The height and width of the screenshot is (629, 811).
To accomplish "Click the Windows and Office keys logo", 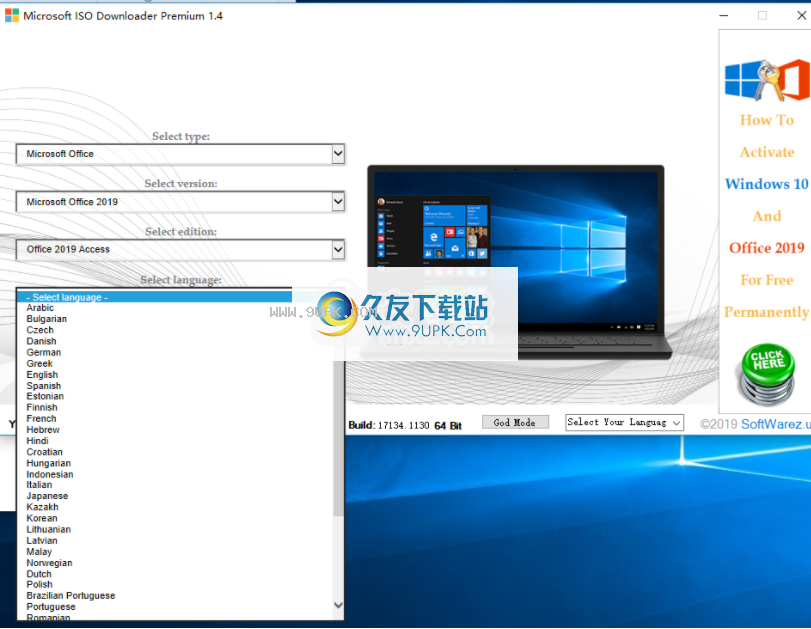I will (767, 80).
